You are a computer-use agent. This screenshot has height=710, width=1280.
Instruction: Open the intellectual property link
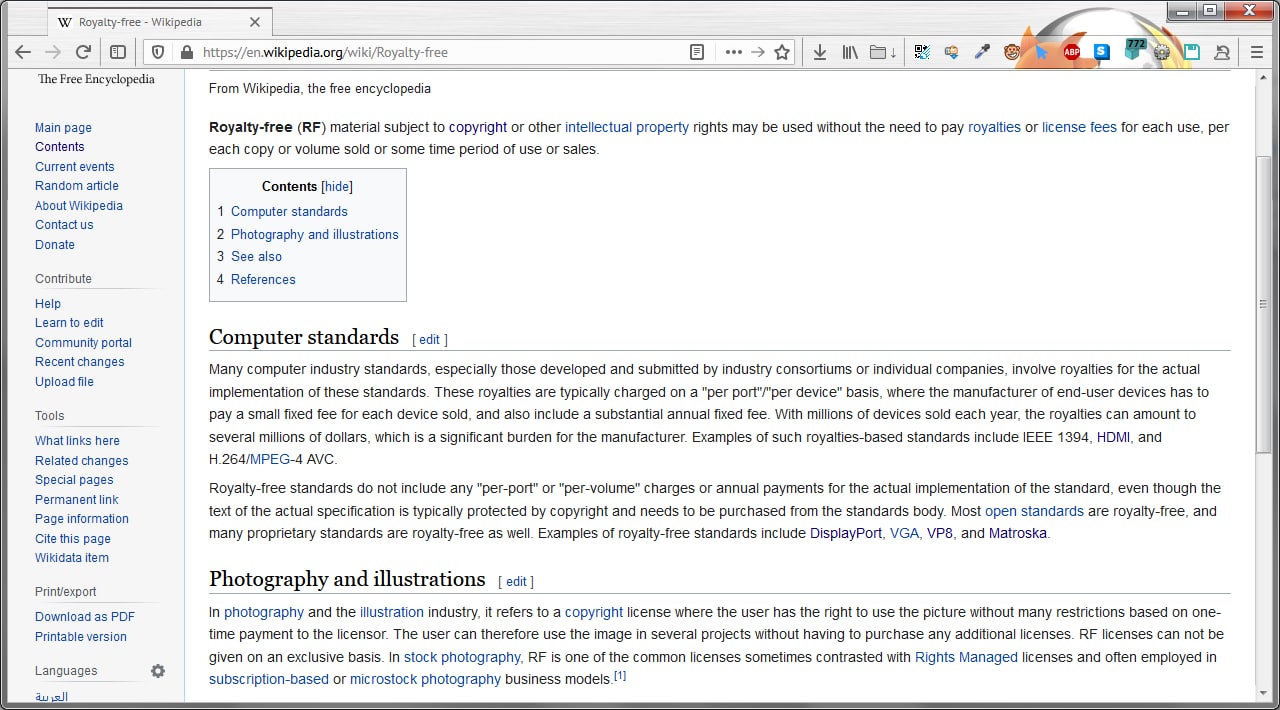click(627, 127)
